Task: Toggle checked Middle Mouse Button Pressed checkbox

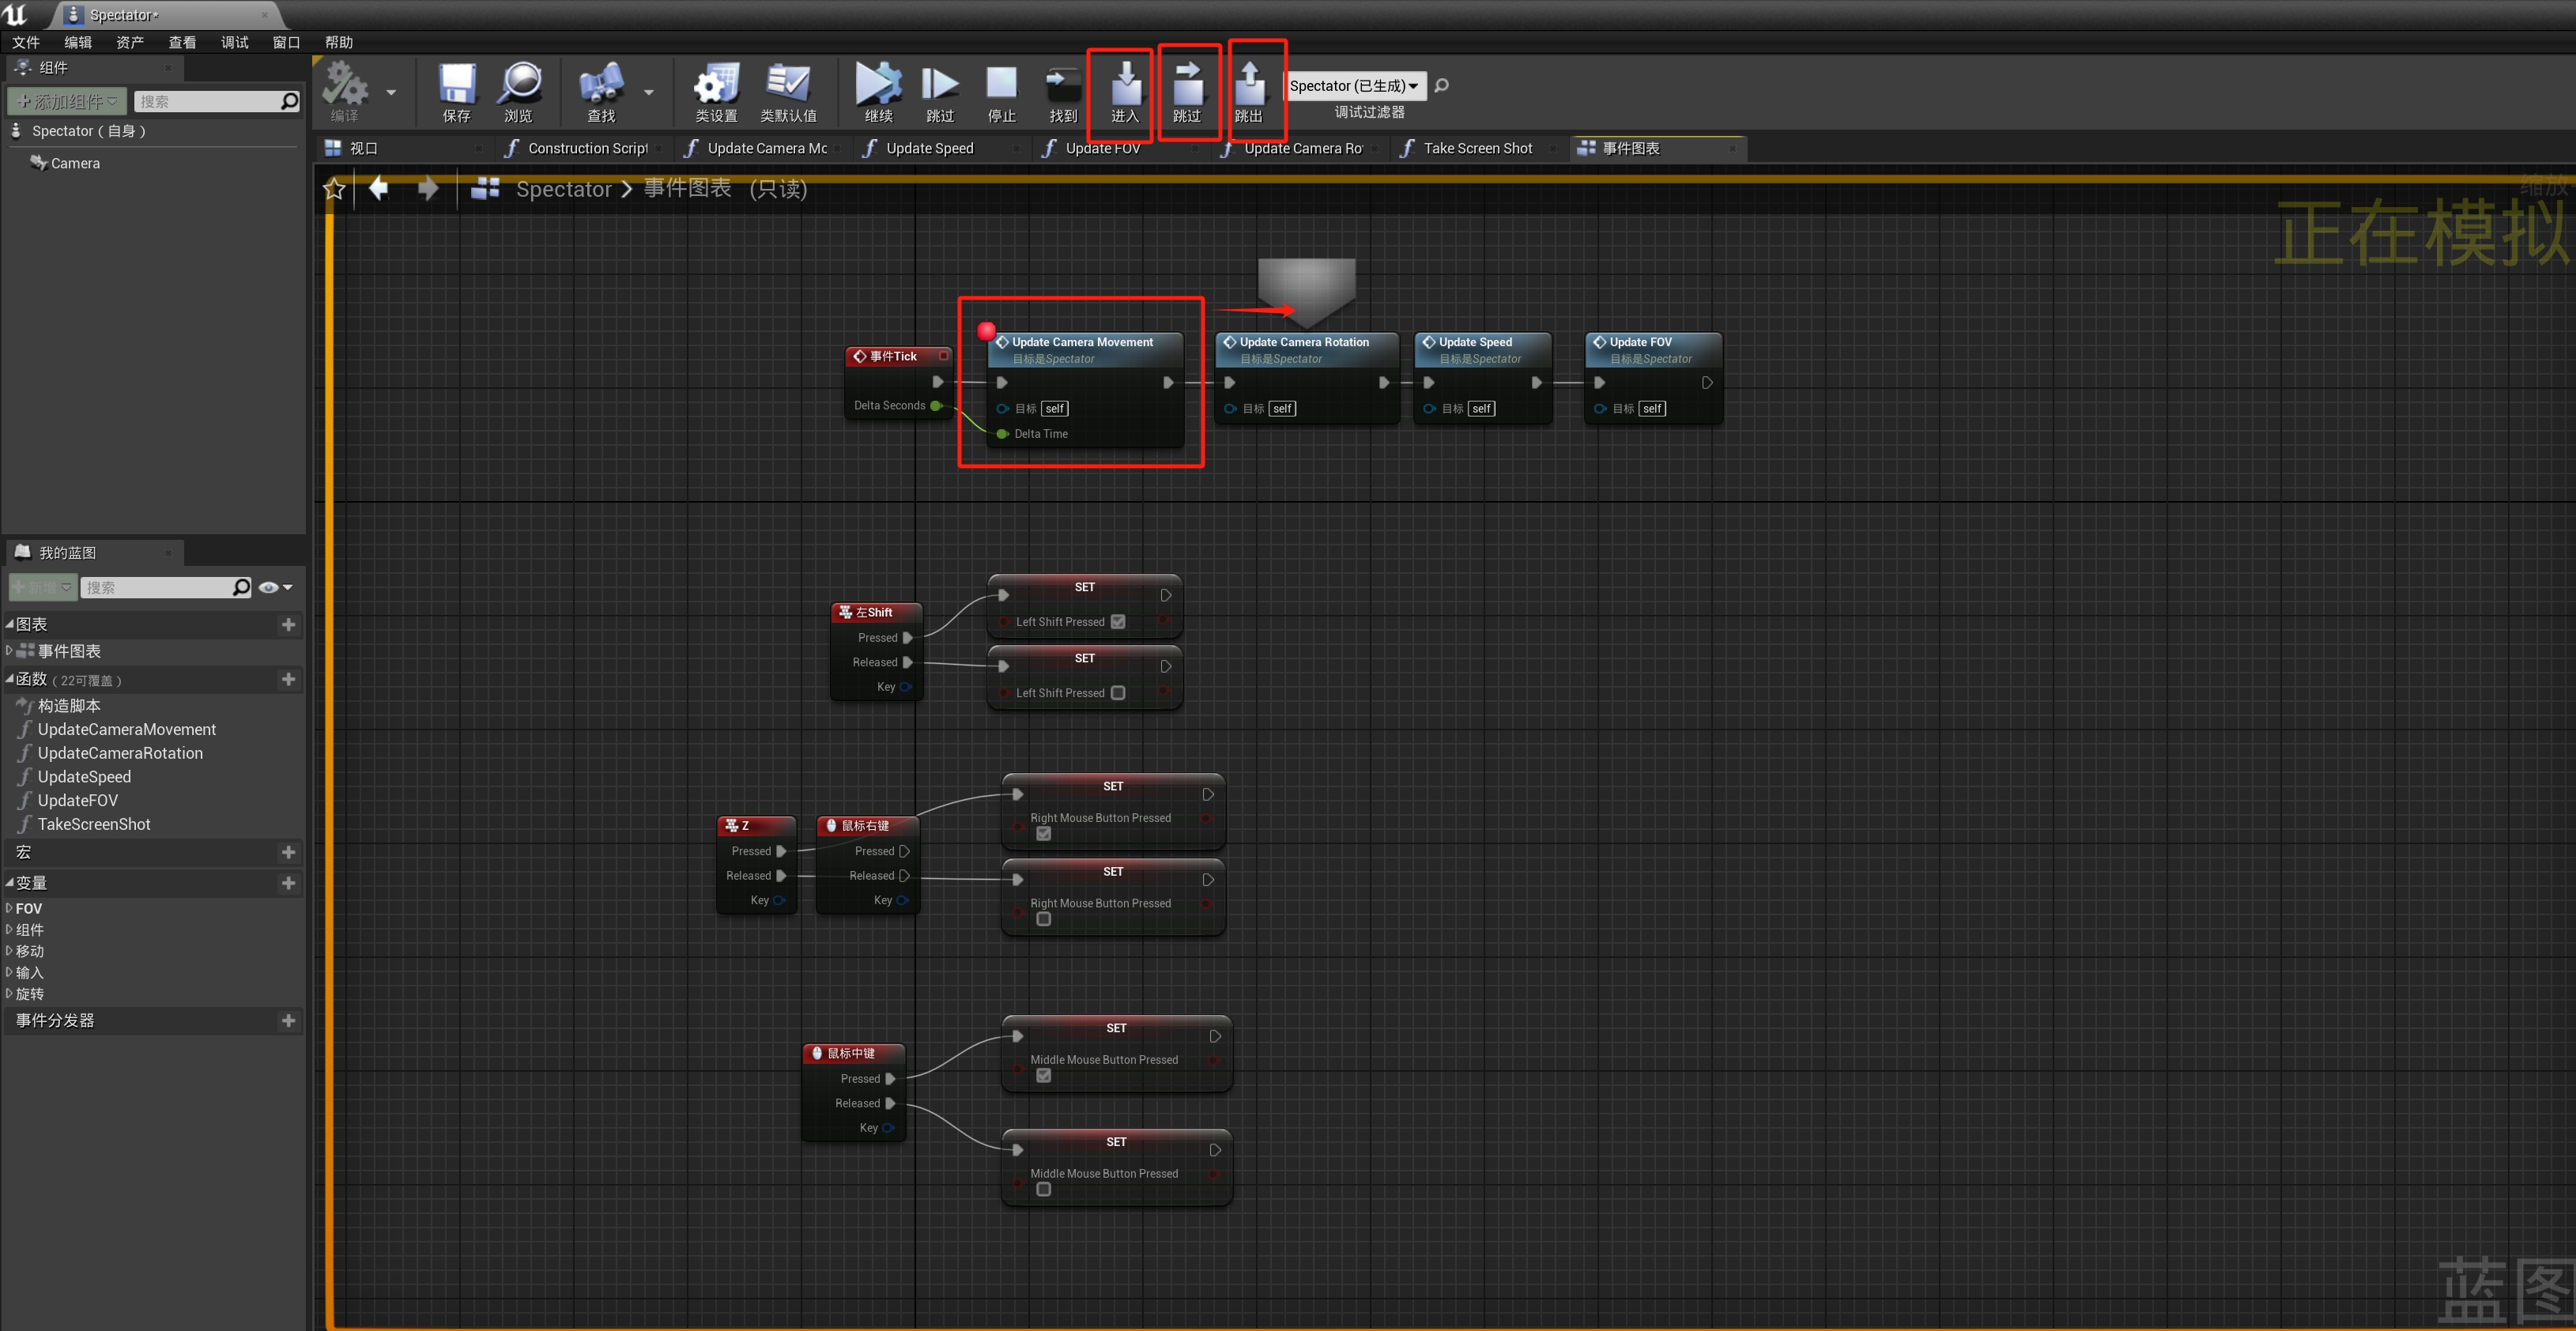Action: [1043, 1076]
